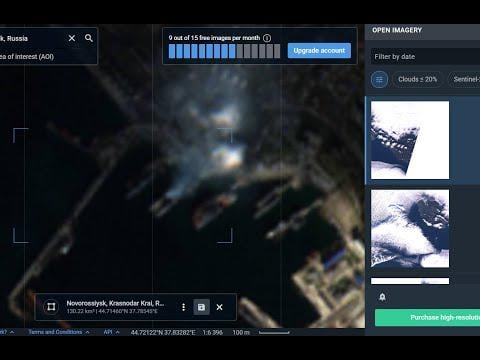Toggle the Sentinel filter chip
The width and height of the screenshot is (480, 360).
pyautogui.click(x=465, y=79)
